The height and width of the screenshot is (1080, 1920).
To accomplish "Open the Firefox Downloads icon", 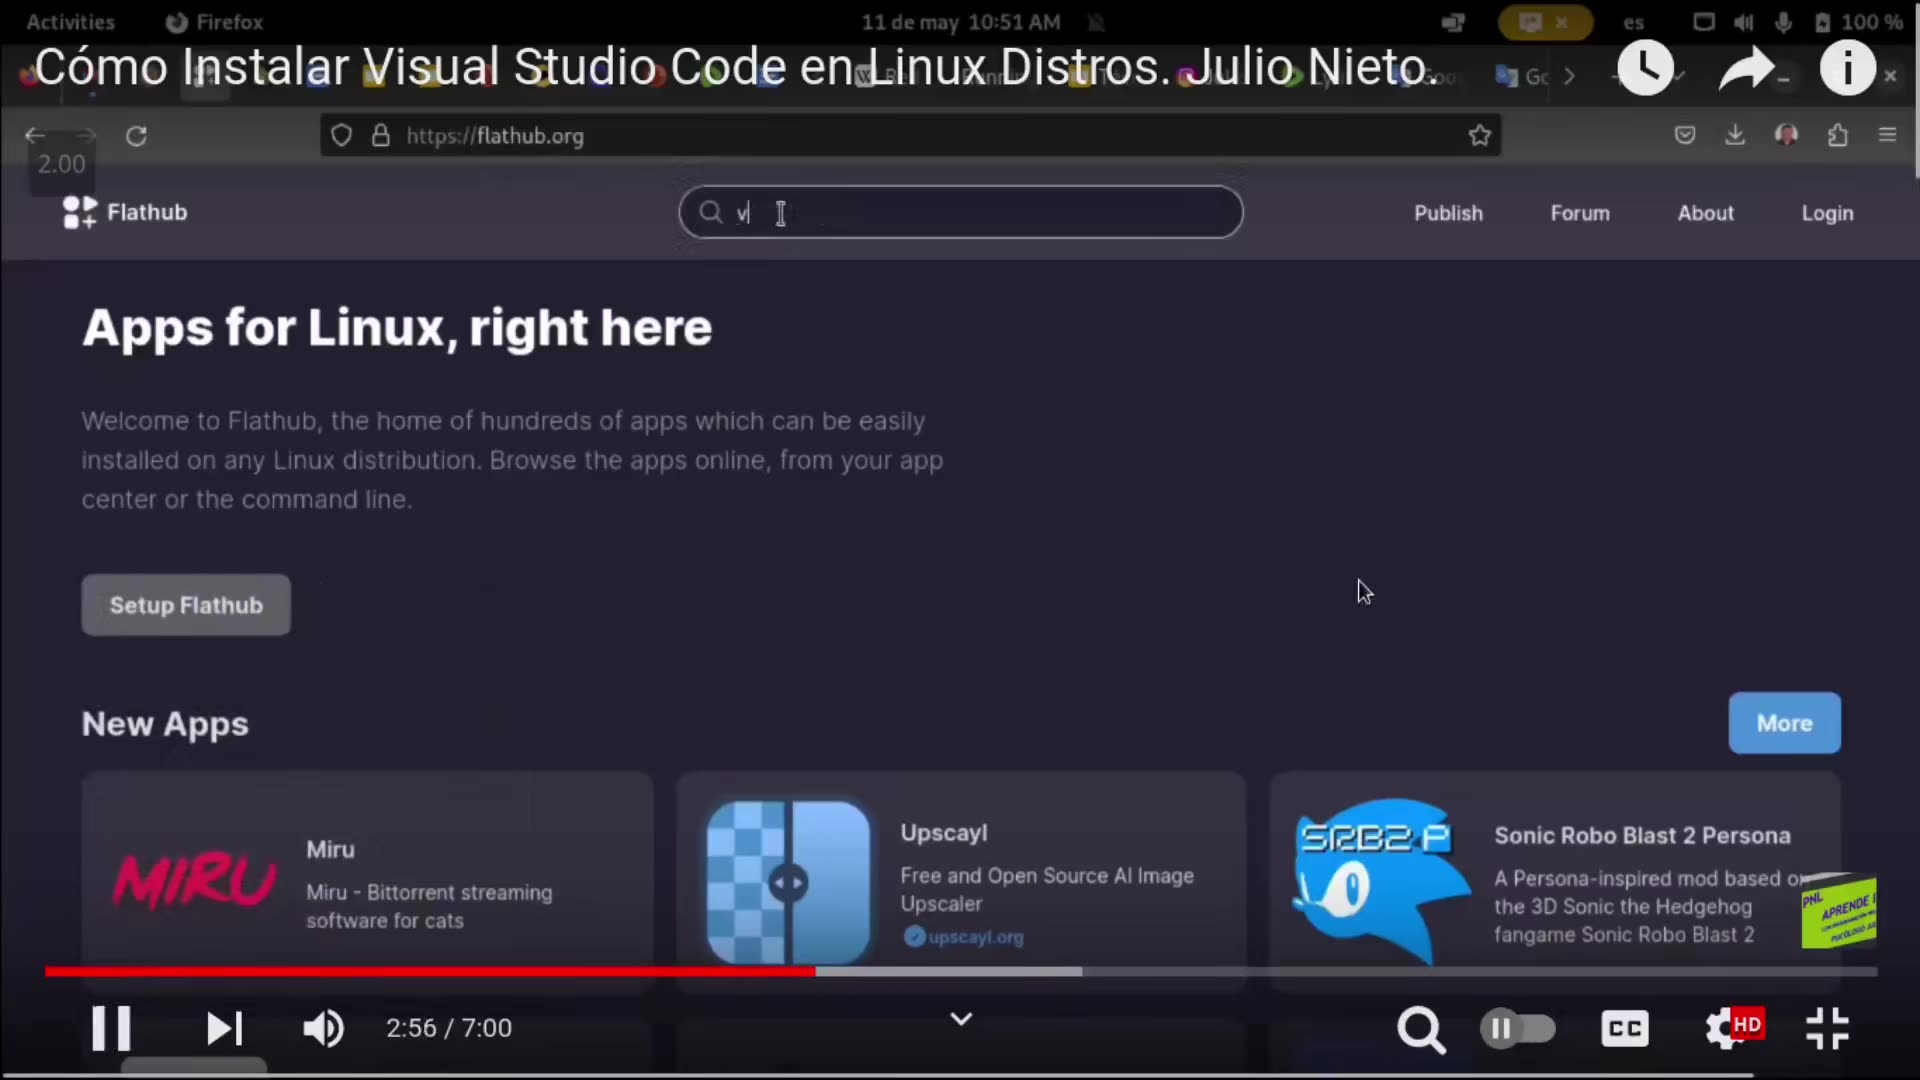I will pyautogui.click(x=1735, y=135).
